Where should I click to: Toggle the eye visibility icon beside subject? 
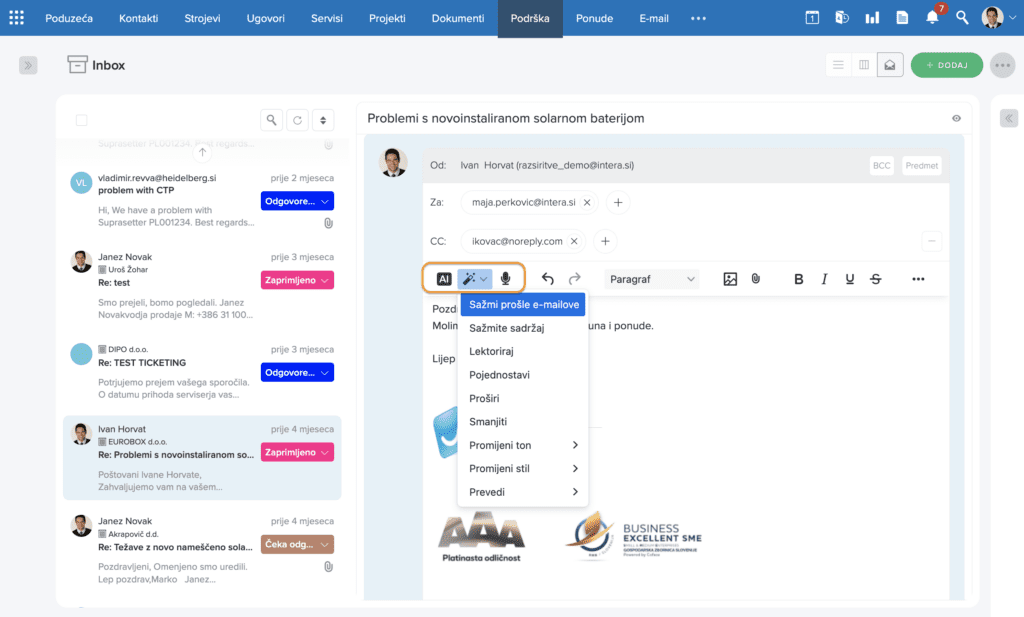point(956,118)
